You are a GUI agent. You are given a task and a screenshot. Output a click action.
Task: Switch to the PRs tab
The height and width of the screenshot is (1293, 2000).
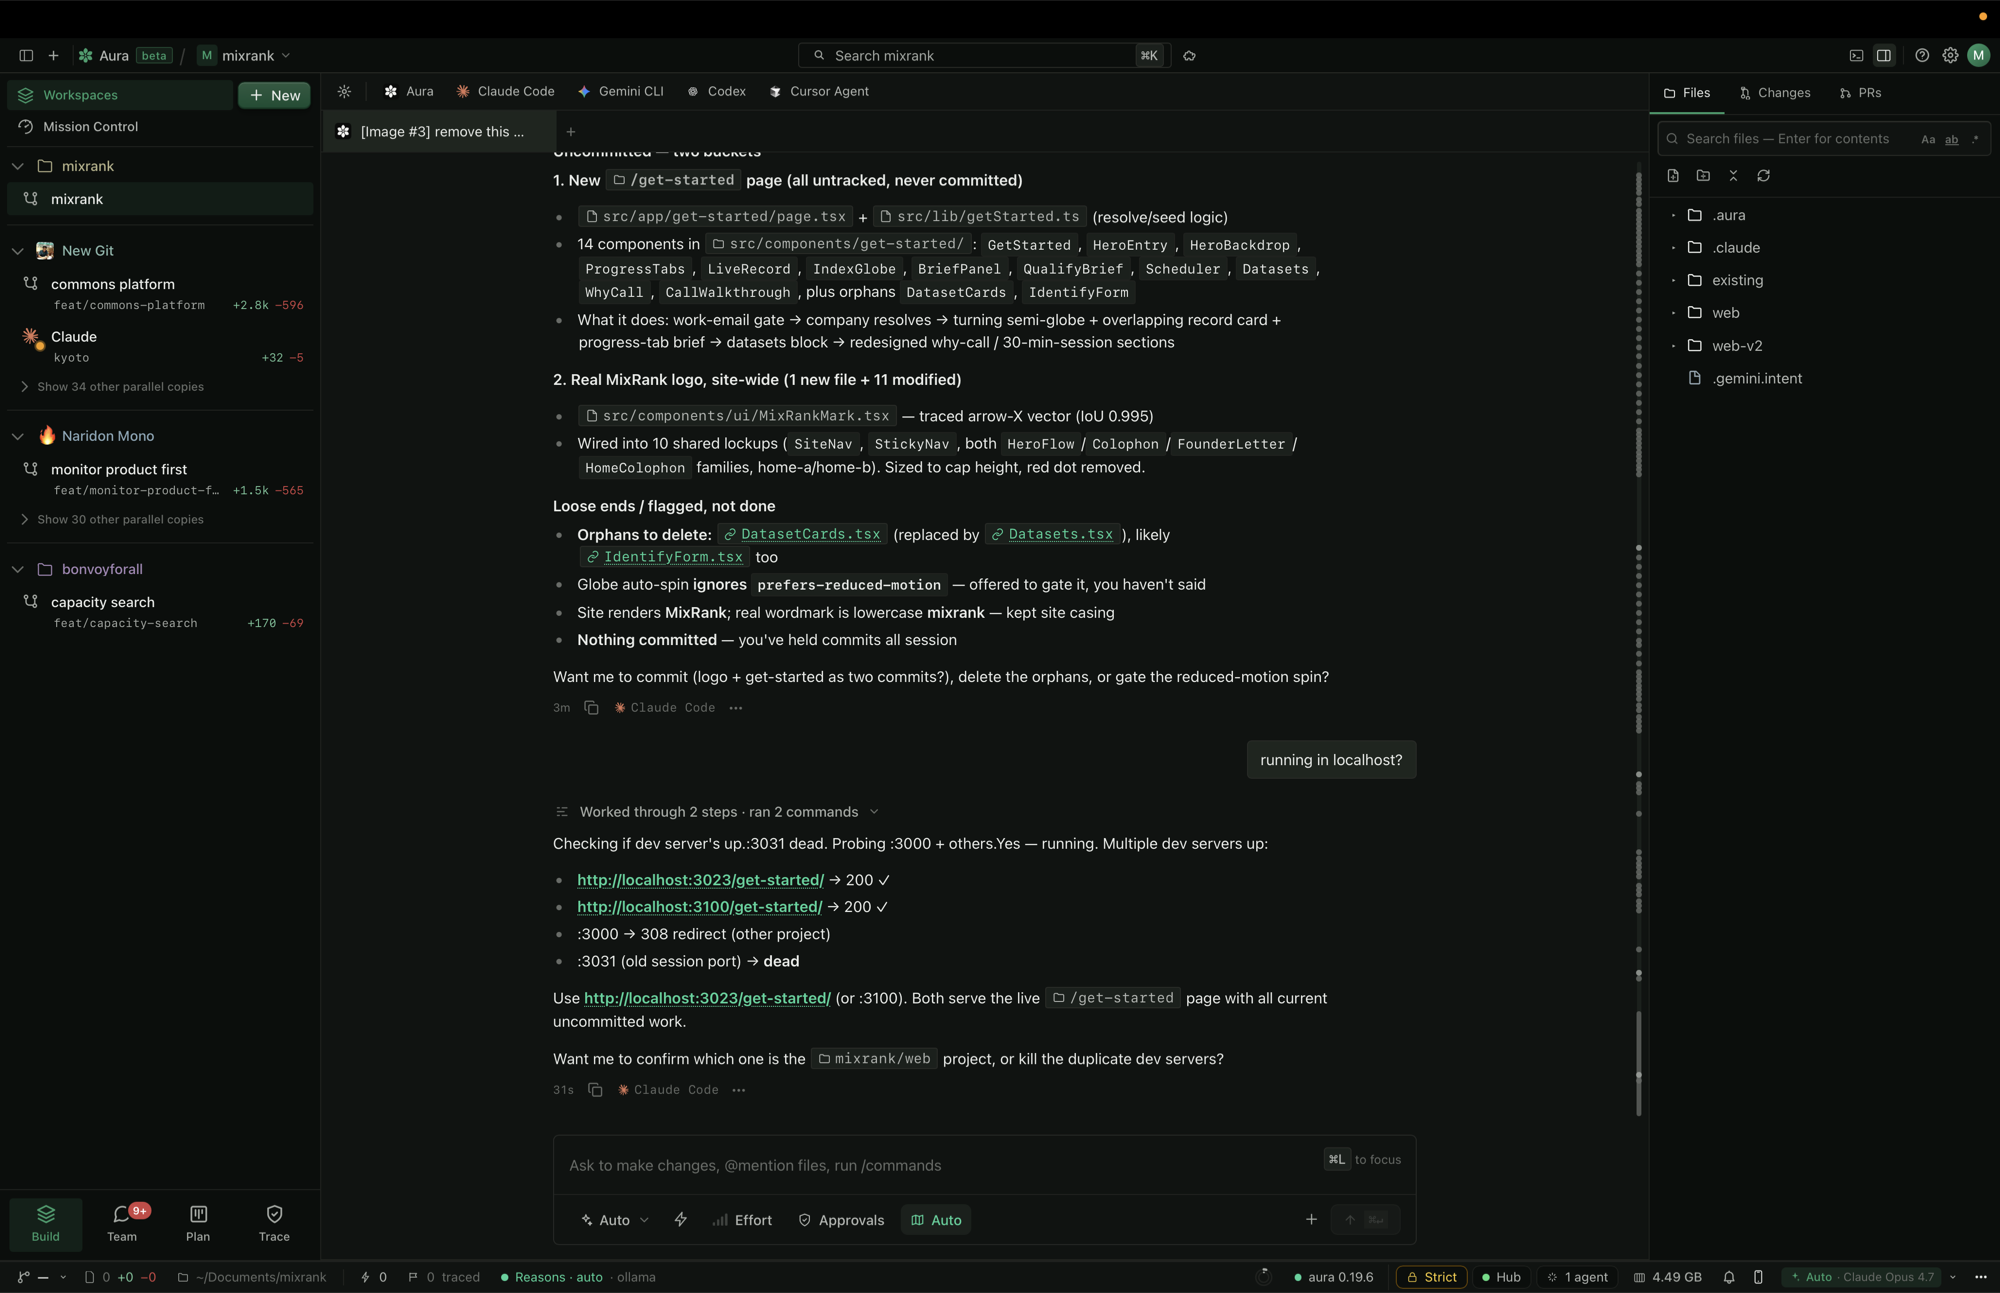(1860, 93)
